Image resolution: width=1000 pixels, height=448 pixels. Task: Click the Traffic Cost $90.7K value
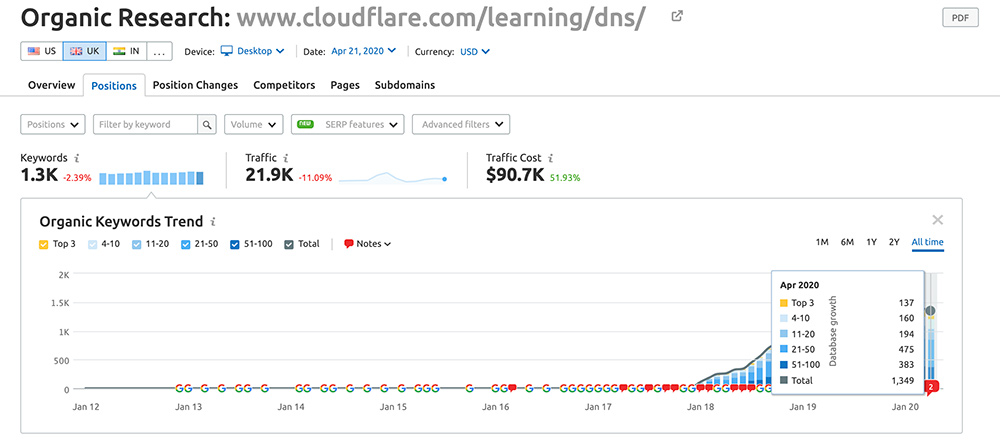pyautogui.click(x=515, y=175)
